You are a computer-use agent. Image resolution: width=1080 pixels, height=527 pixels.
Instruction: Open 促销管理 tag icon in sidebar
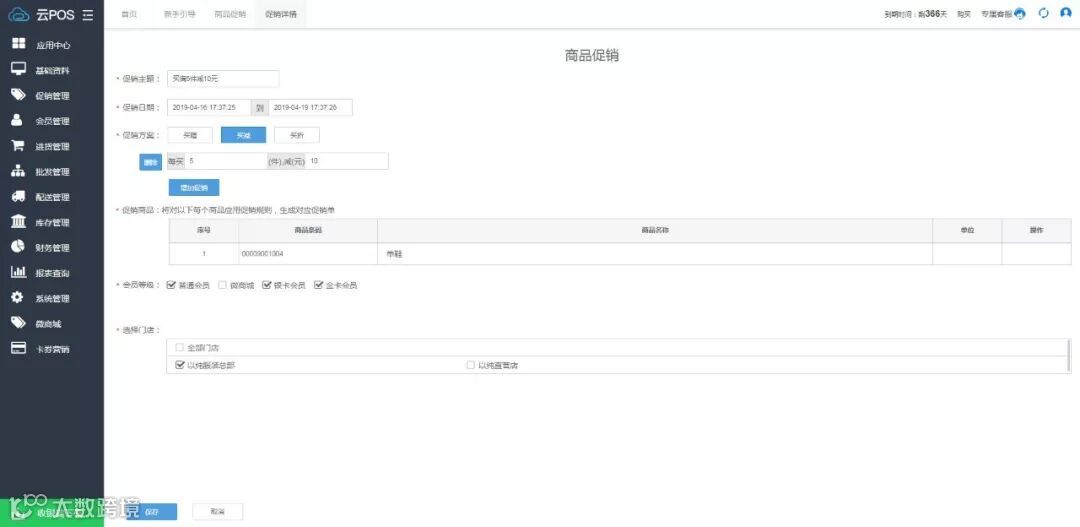click(x=19, y=94)
